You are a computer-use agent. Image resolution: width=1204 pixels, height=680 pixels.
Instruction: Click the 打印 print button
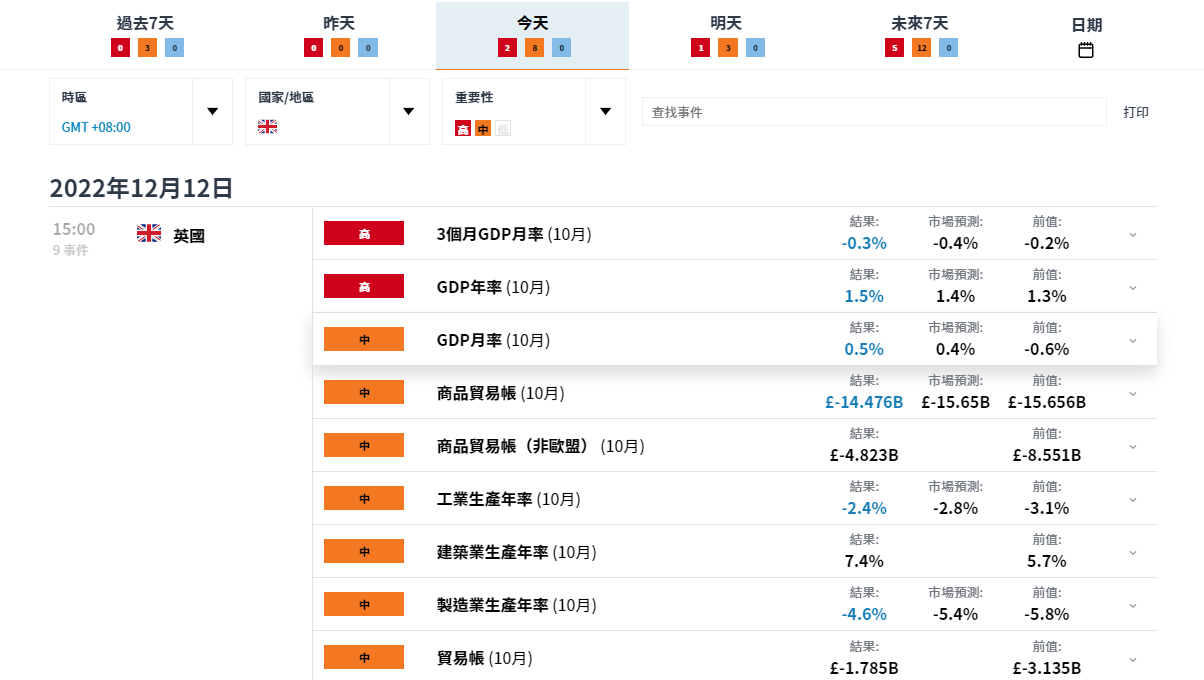(1136, 112)
